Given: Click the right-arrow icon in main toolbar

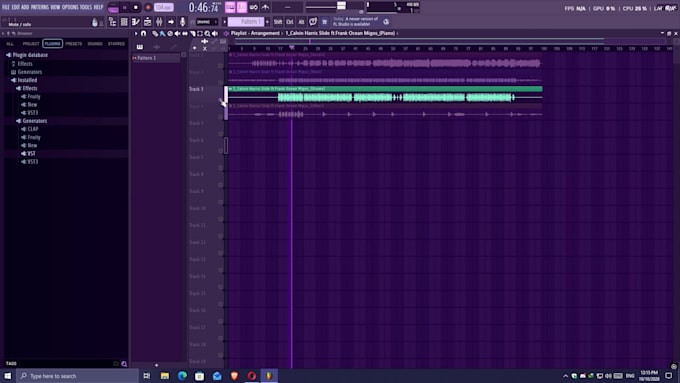Looking at the screenshot, I should [x=171, y=22].
